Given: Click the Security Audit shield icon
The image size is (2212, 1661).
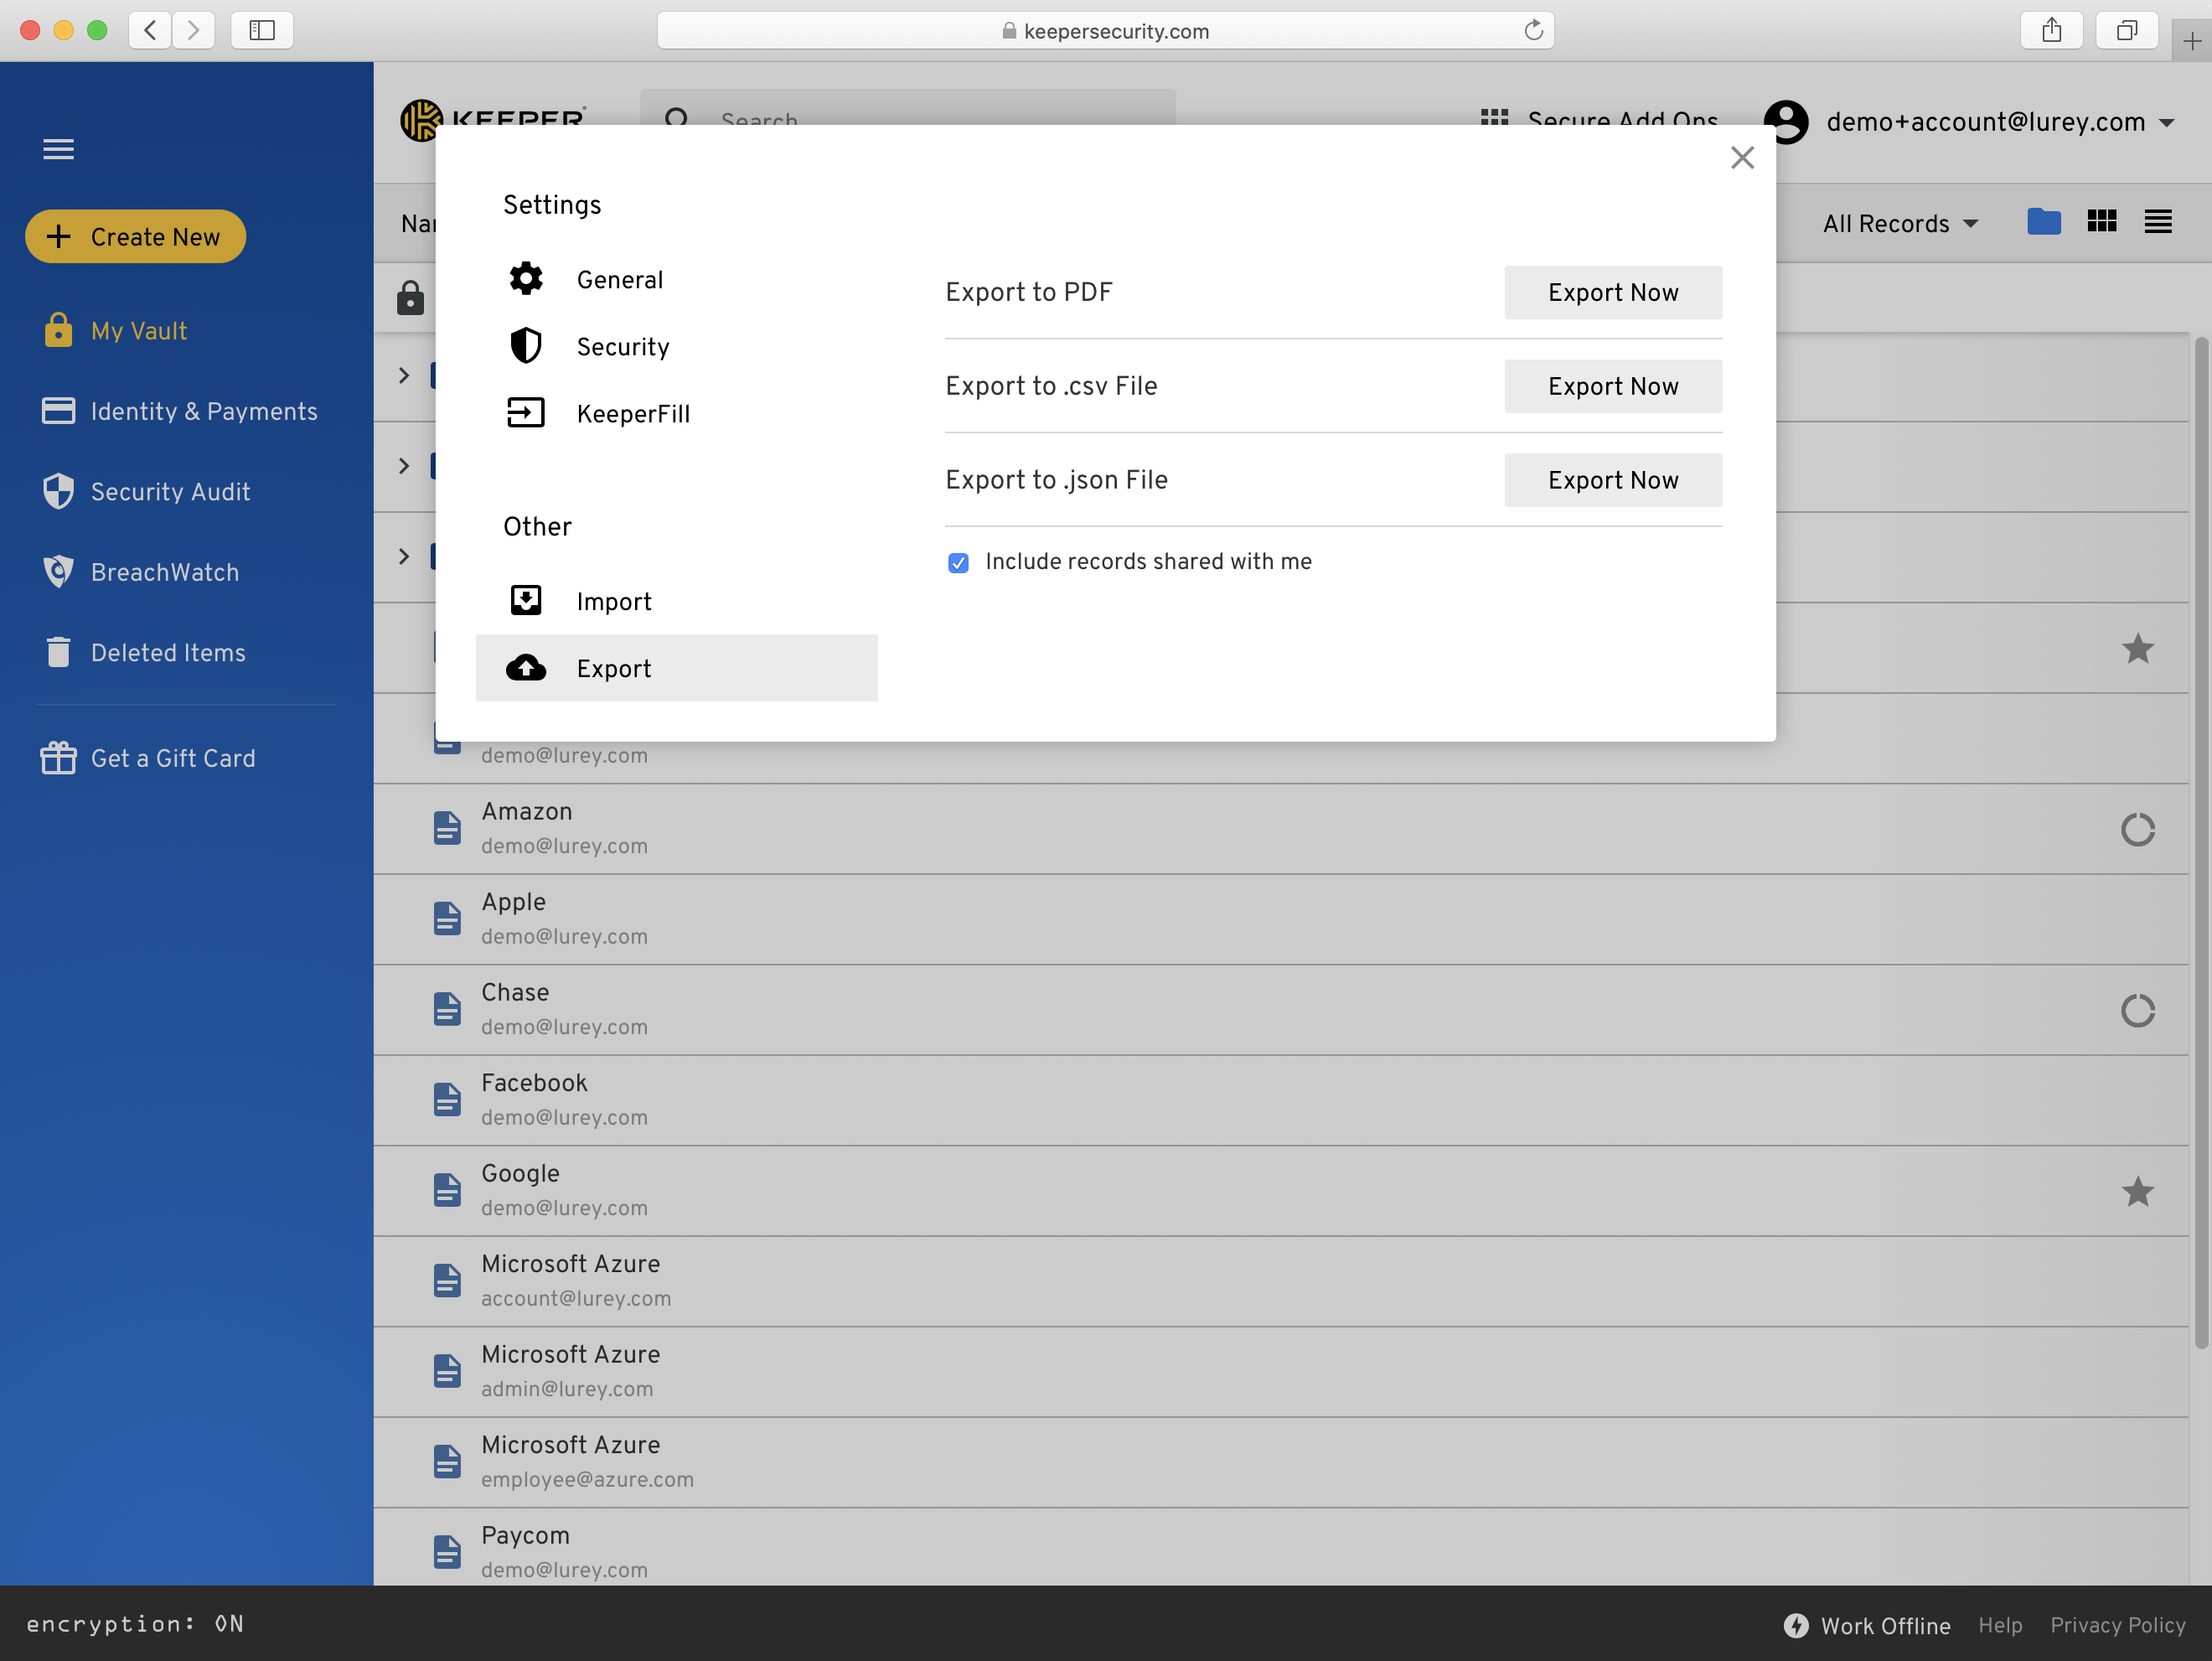Looking at the screenshot, I should coord(58,491).
